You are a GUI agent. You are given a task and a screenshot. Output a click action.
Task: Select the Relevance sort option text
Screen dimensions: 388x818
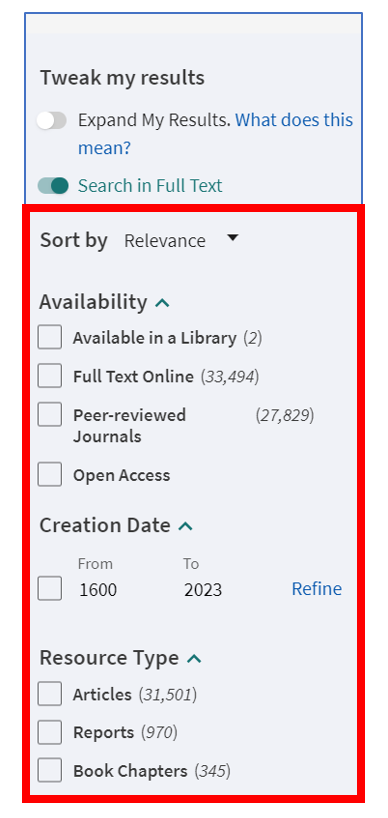click(165, 241)
